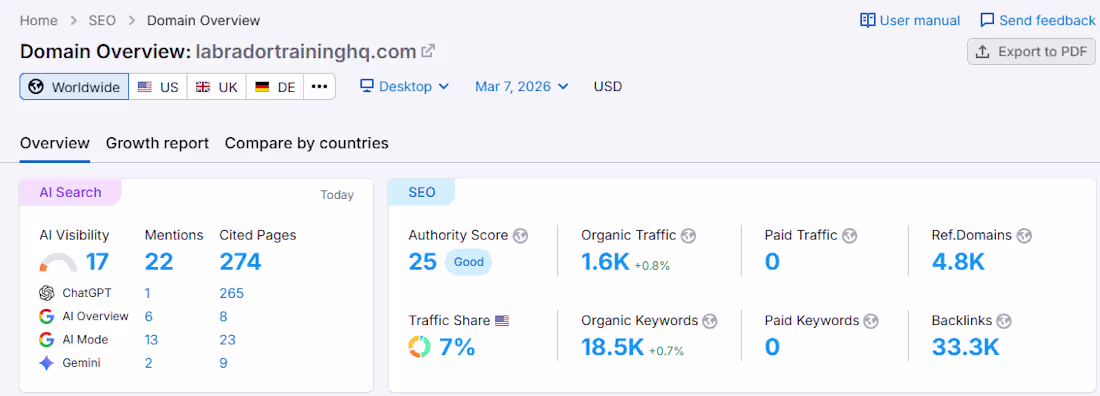Click the SEO section label
This screenshot has width=1100, height=396.
coord(422,192)
